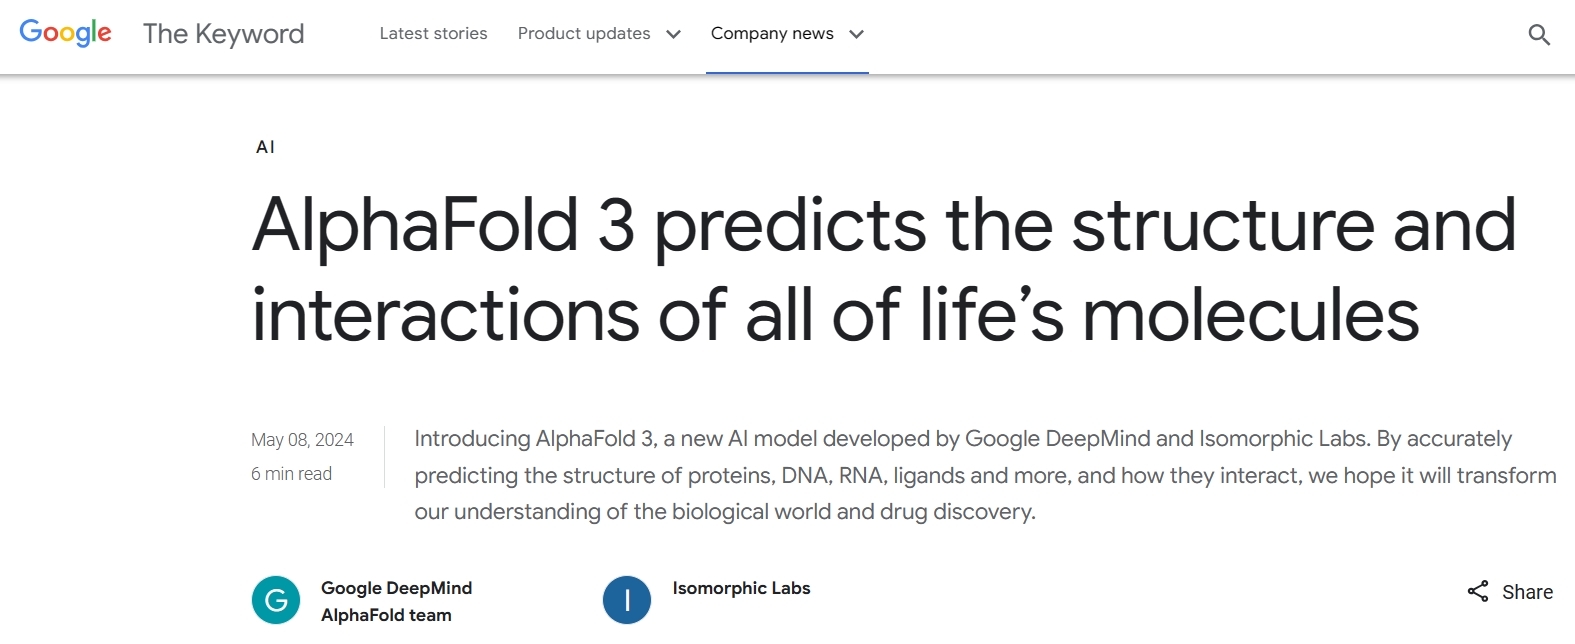
Task: Select the Product updates menu
Action: [584, 33]
